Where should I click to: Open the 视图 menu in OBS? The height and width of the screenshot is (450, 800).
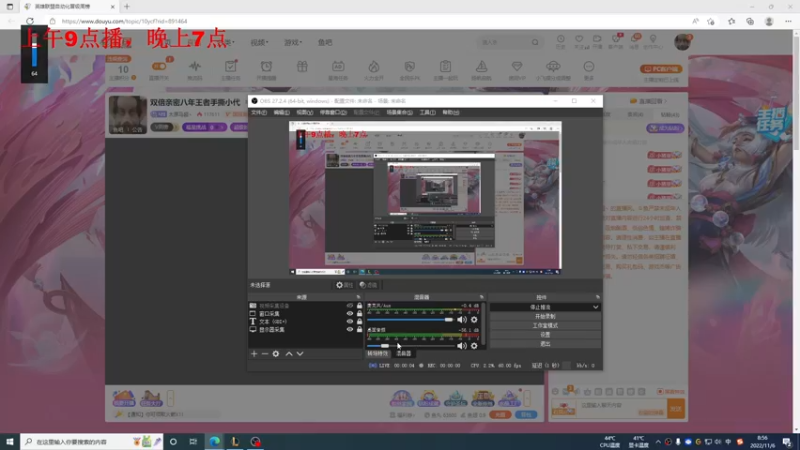[x=305, y=112]
